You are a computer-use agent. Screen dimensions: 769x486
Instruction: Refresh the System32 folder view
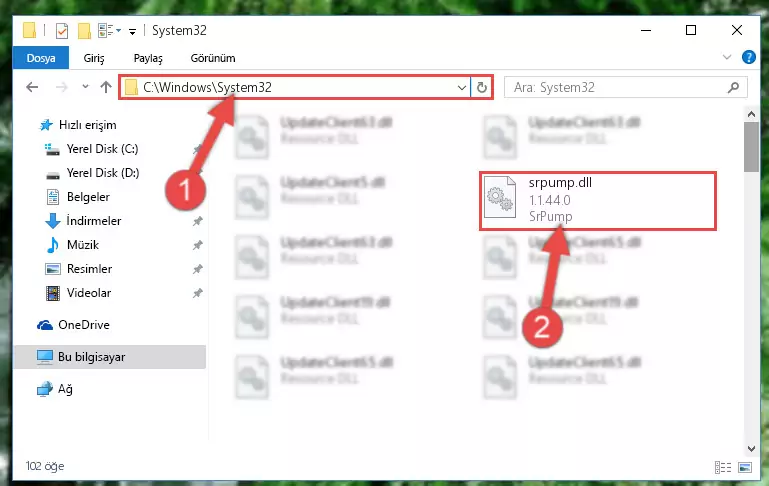click(x=482, y=87)
